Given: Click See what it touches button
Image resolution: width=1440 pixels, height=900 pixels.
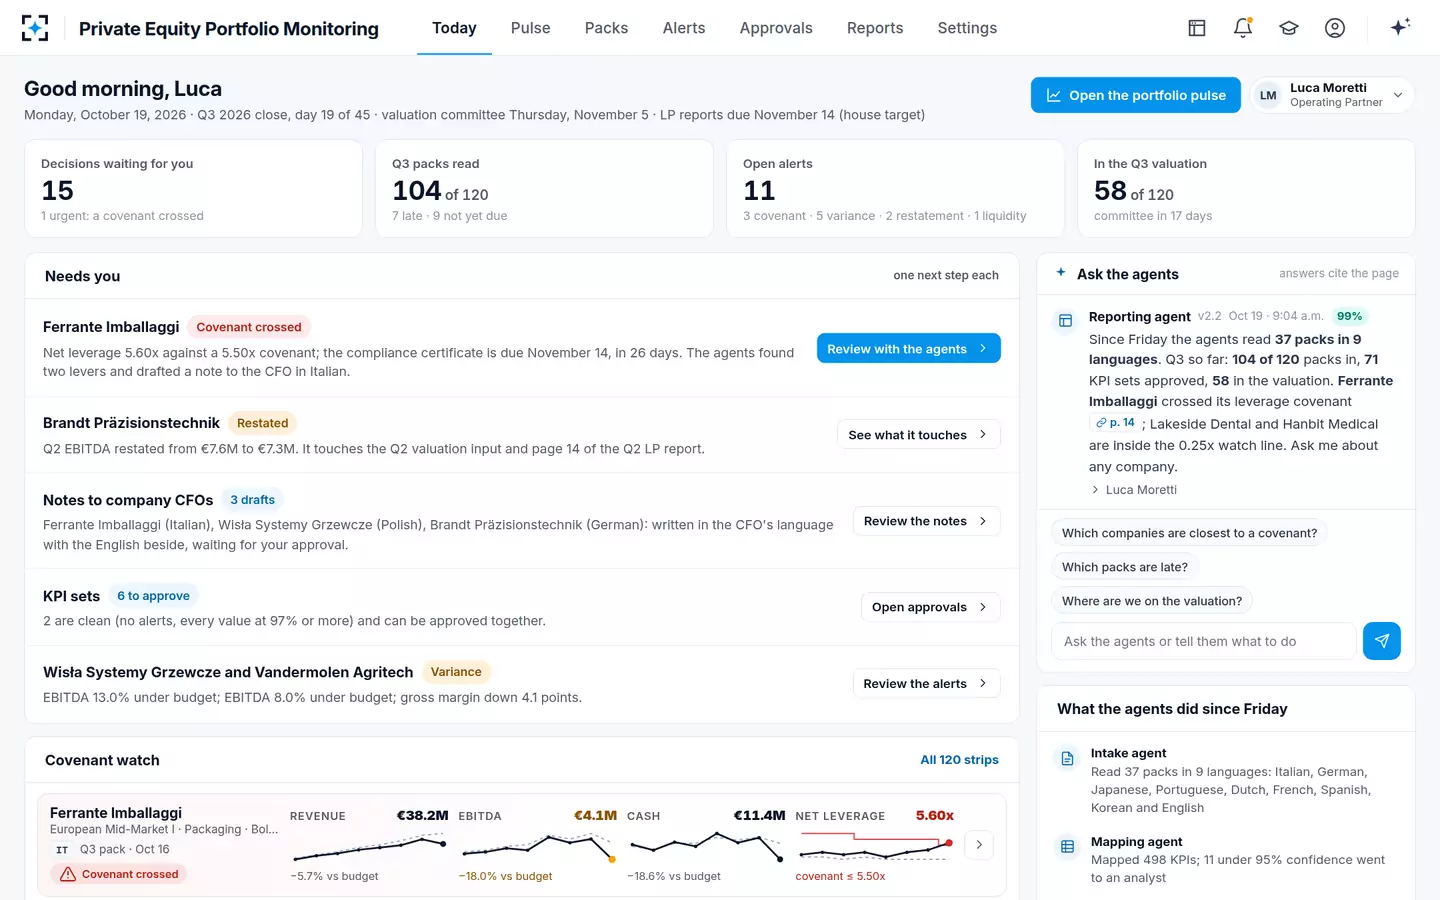Looking at the screenshot, I should [x=919, y=435].
